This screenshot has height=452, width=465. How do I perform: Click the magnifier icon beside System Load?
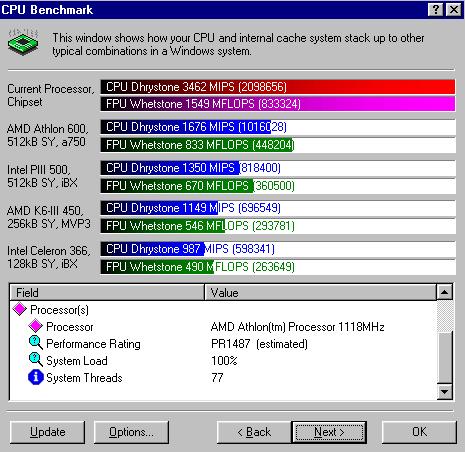click(x=36, y=360)
